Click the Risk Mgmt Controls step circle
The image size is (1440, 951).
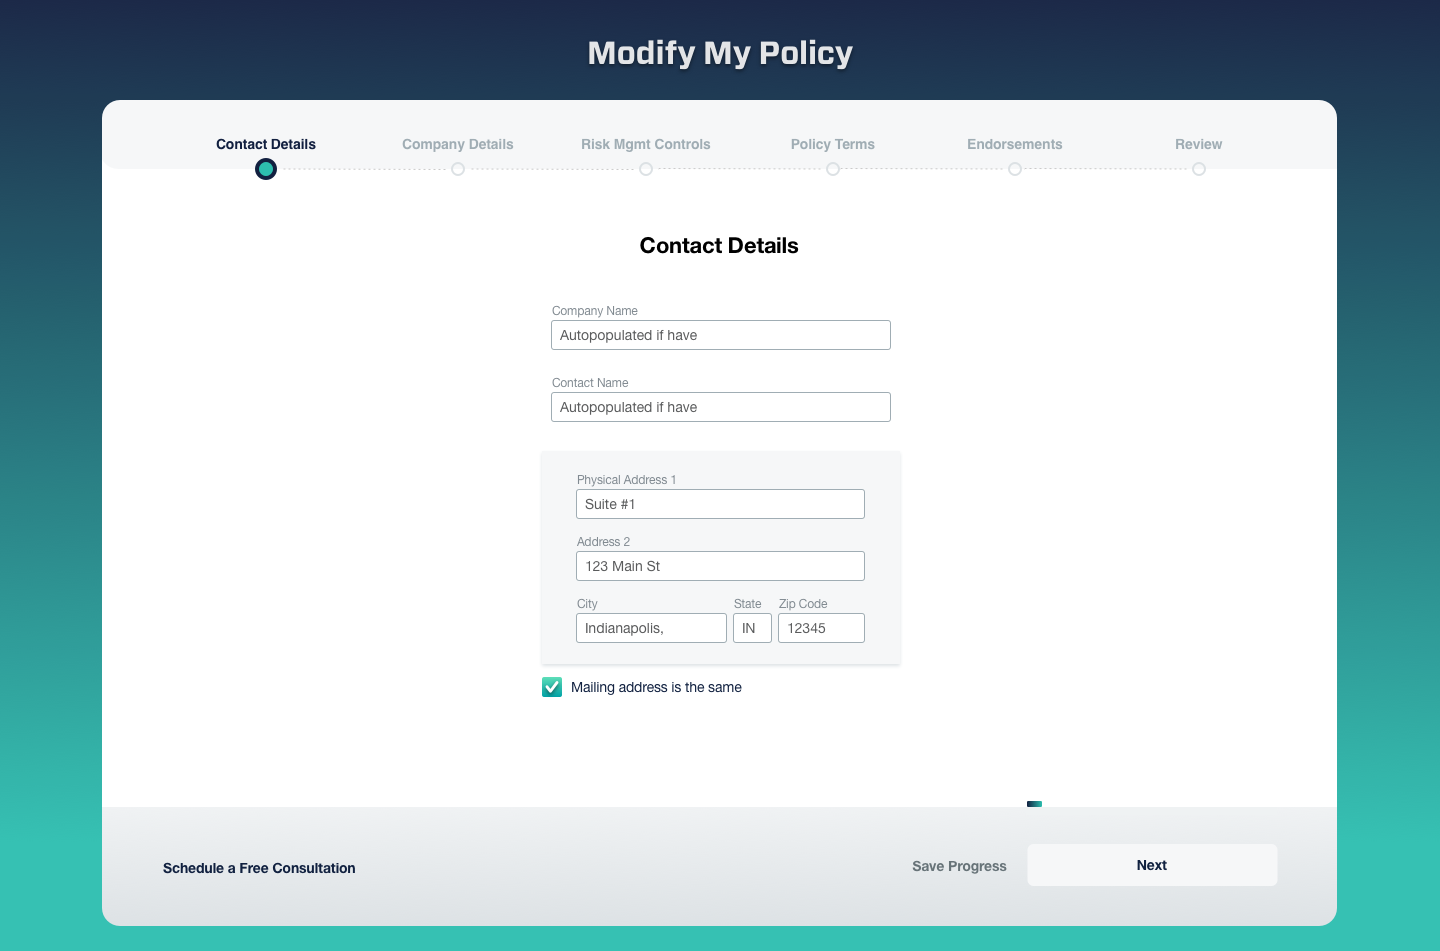coord(646,169)
